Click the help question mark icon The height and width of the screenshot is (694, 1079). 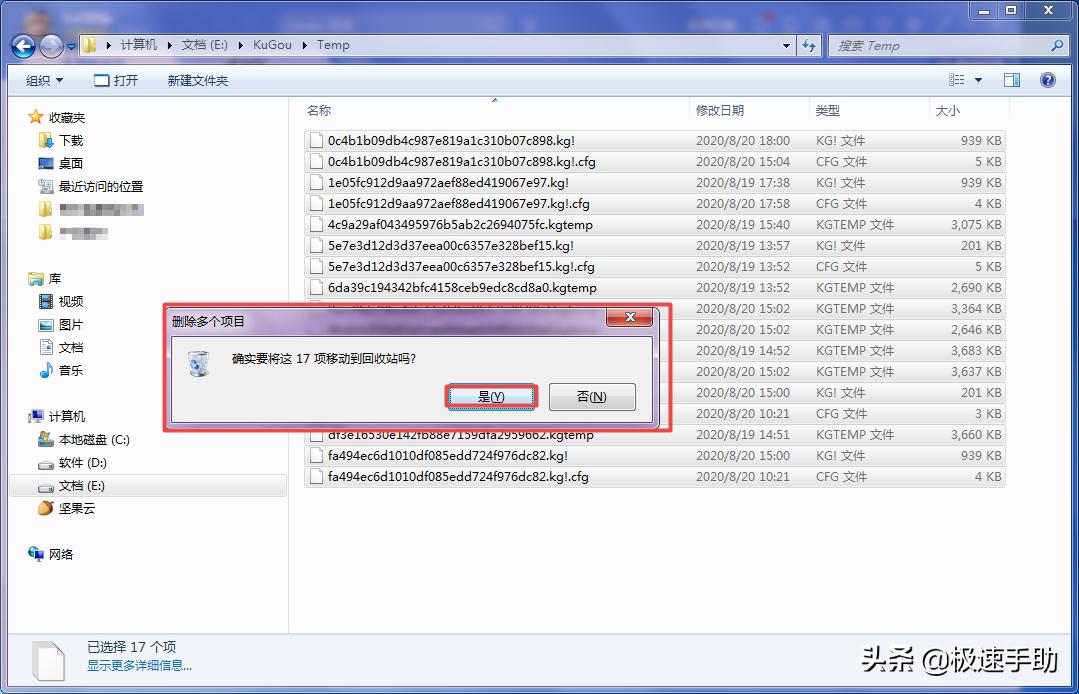[1047, 80]
